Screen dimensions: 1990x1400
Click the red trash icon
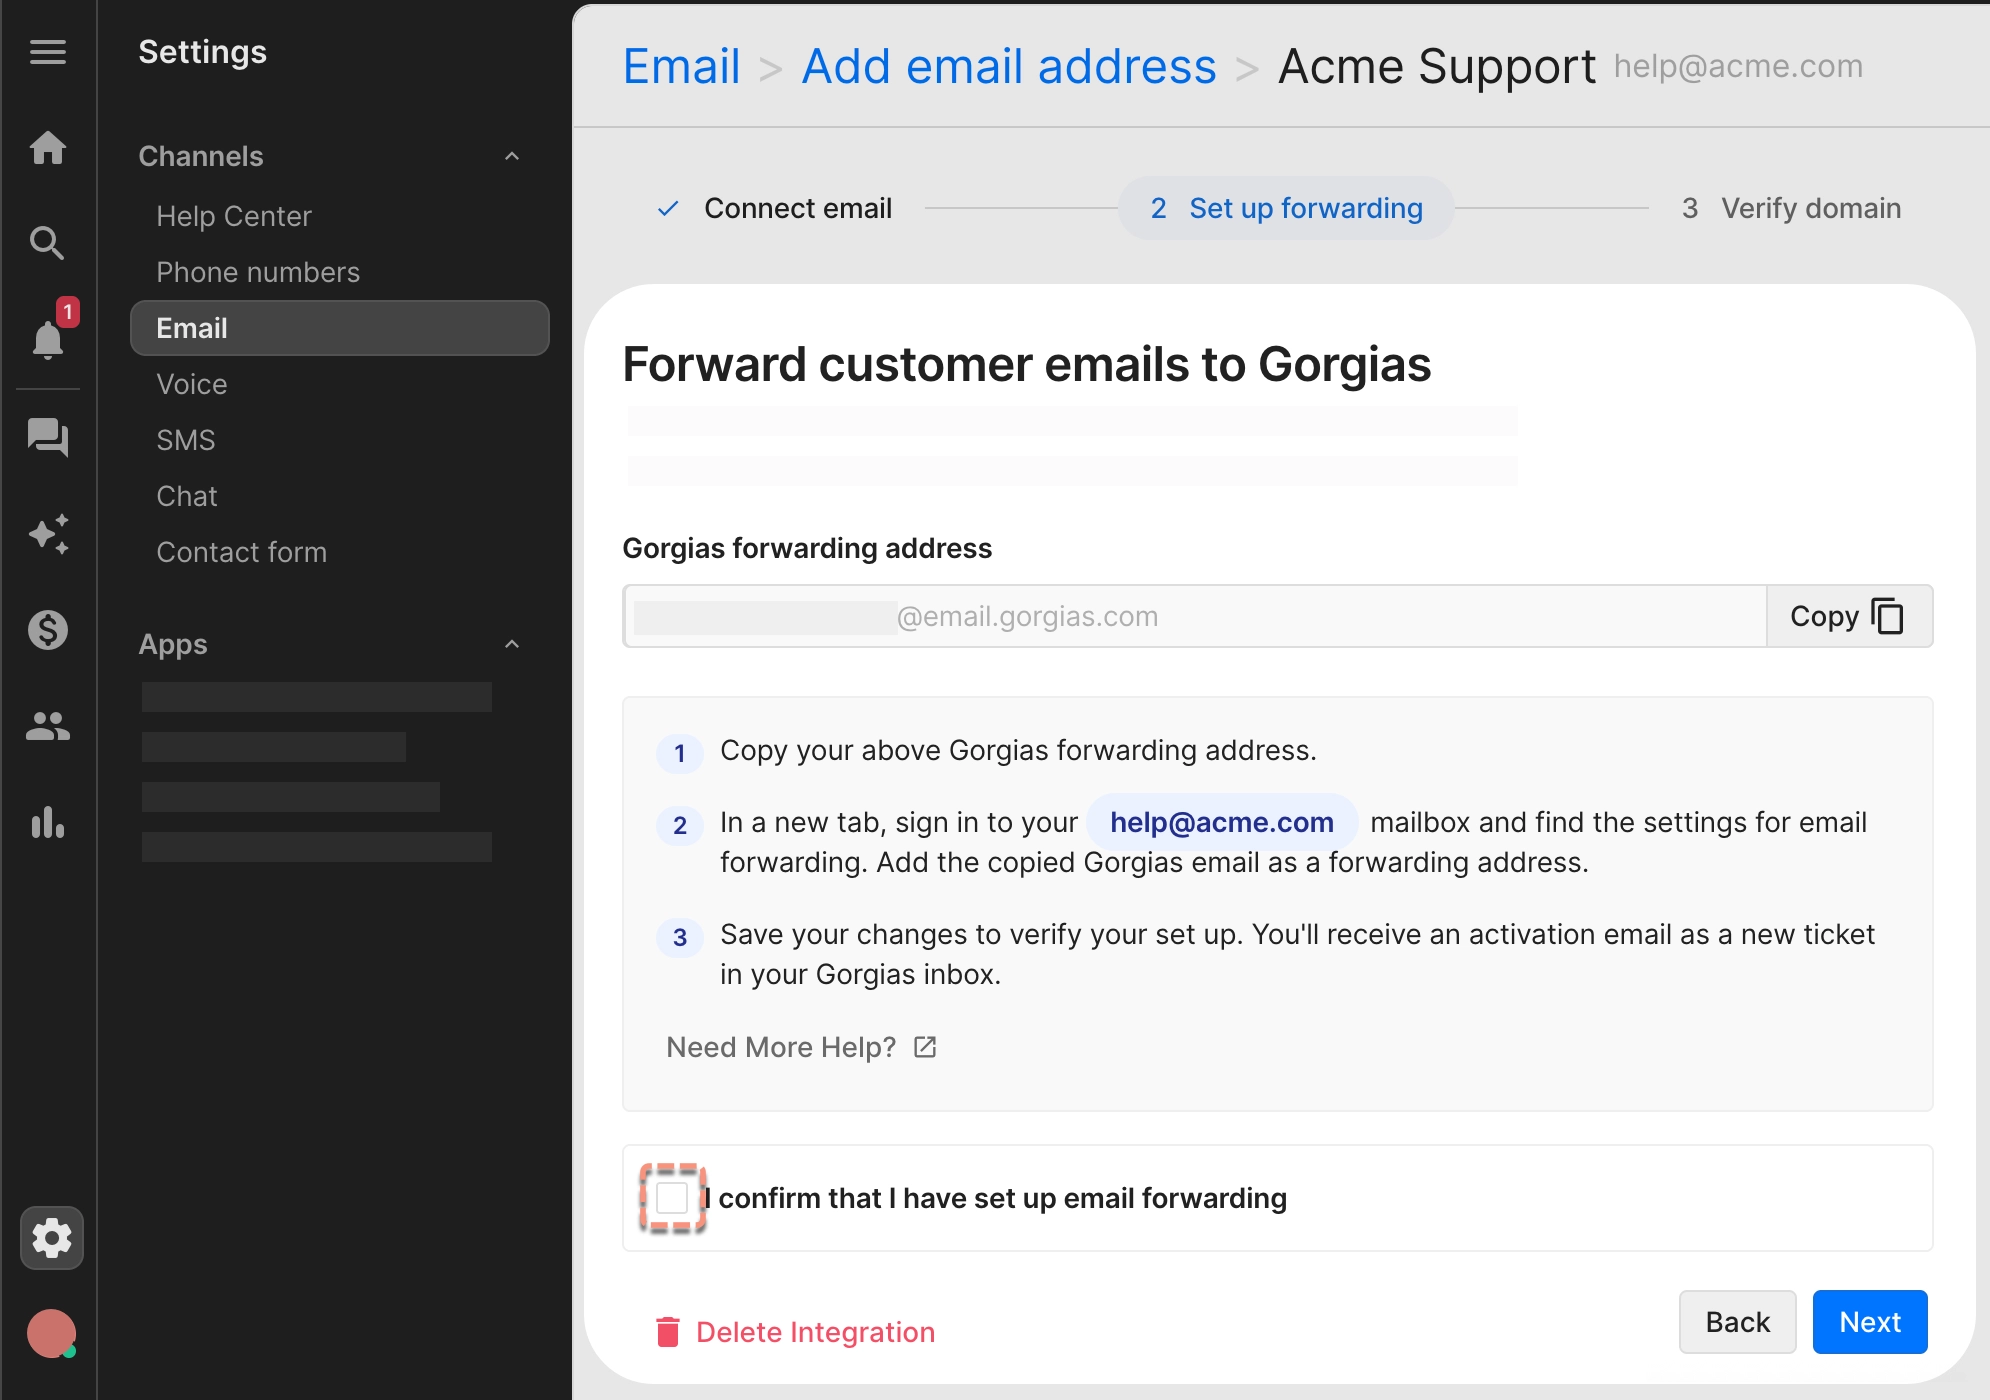(x=667, y=1332)
